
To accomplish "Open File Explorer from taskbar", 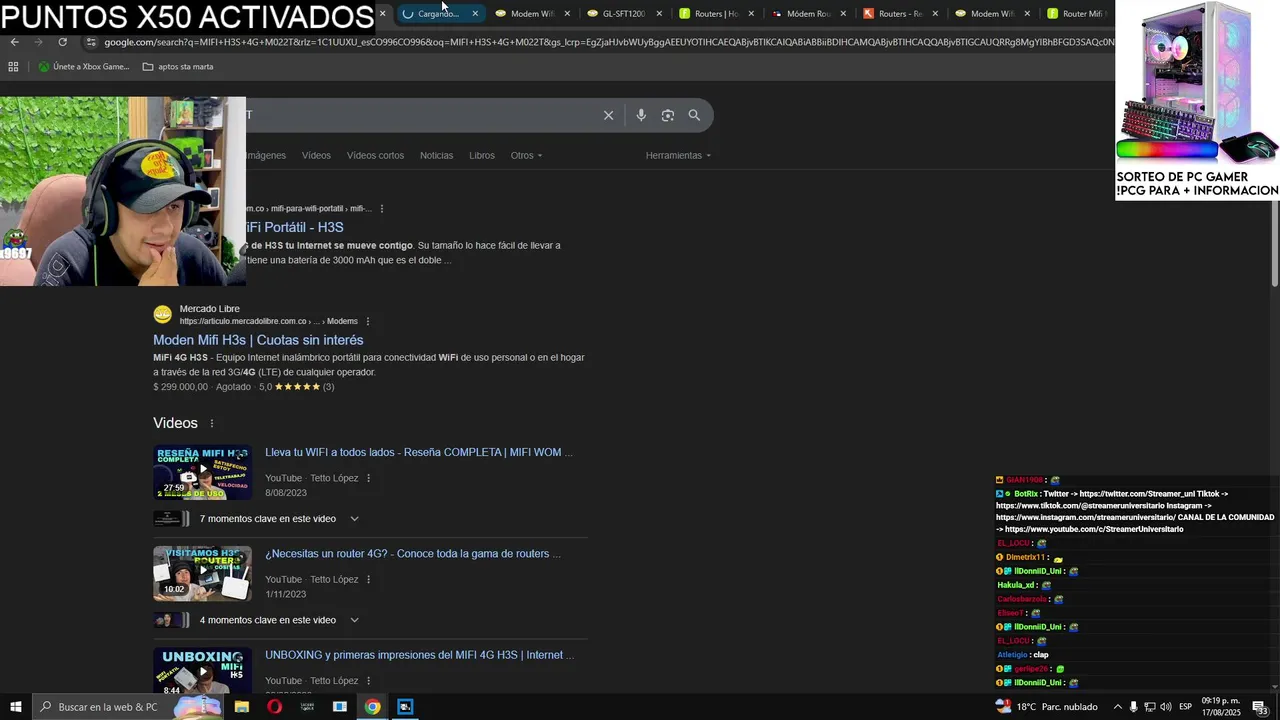I will click(242, 707).
